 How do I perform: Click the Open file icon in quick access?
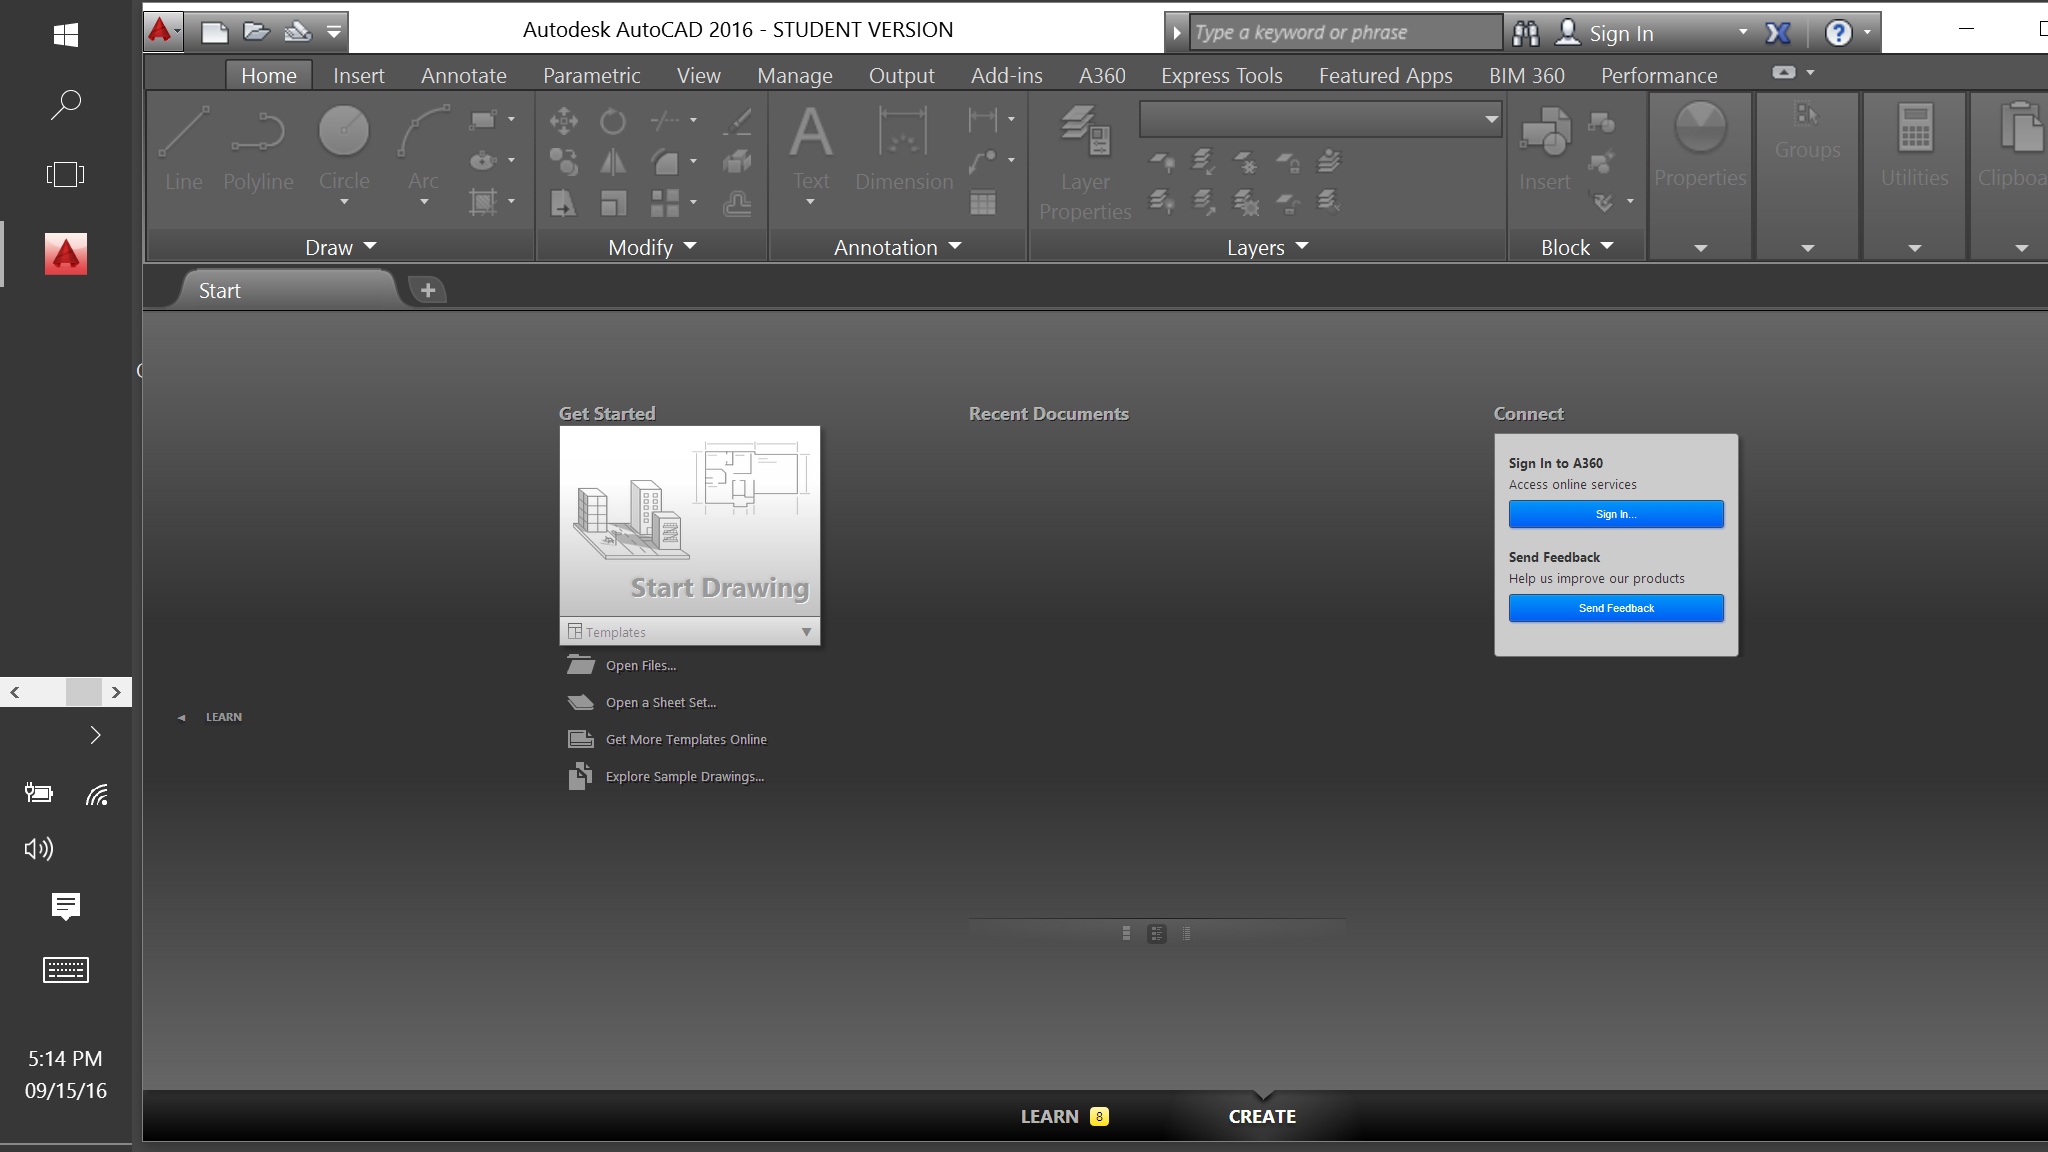[256, 32]
